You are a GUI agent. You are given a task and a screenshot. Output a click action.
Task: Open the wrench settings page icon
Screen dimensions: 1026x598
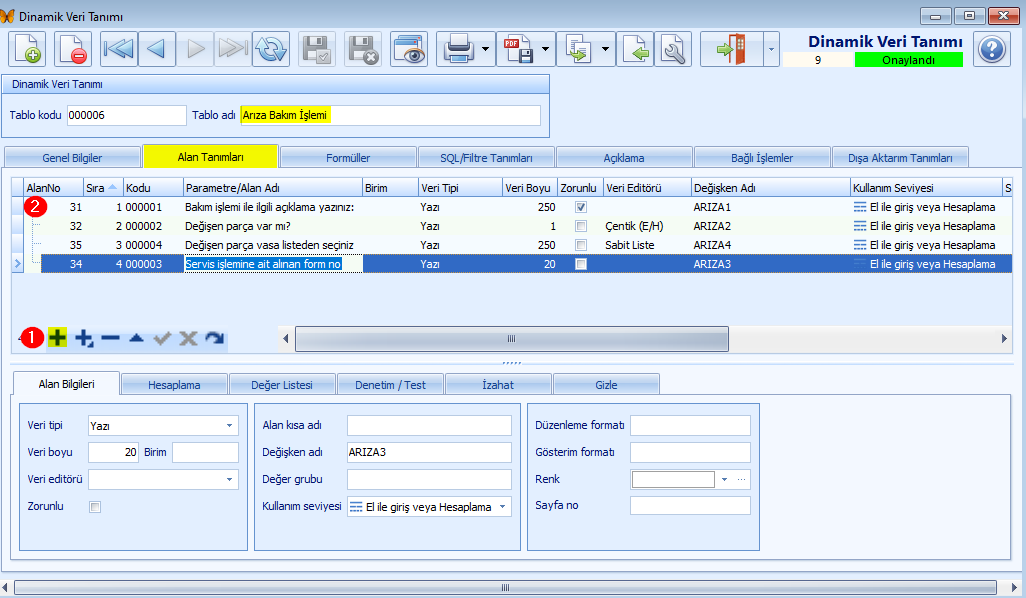point(673,49)
